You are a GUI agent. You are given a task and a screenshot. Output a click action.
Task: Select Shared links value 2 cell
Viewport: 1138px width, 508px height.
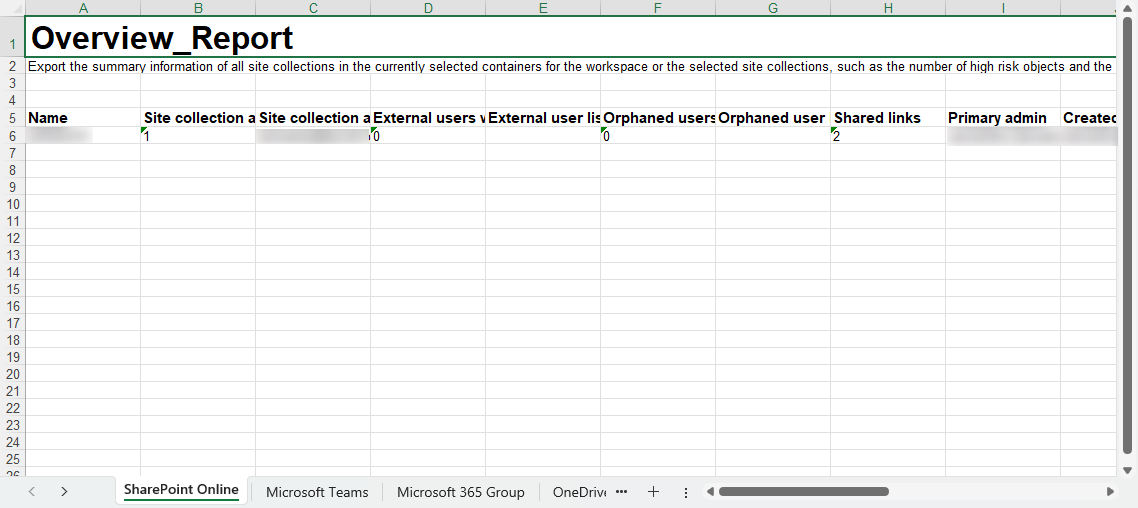(888, 135)
